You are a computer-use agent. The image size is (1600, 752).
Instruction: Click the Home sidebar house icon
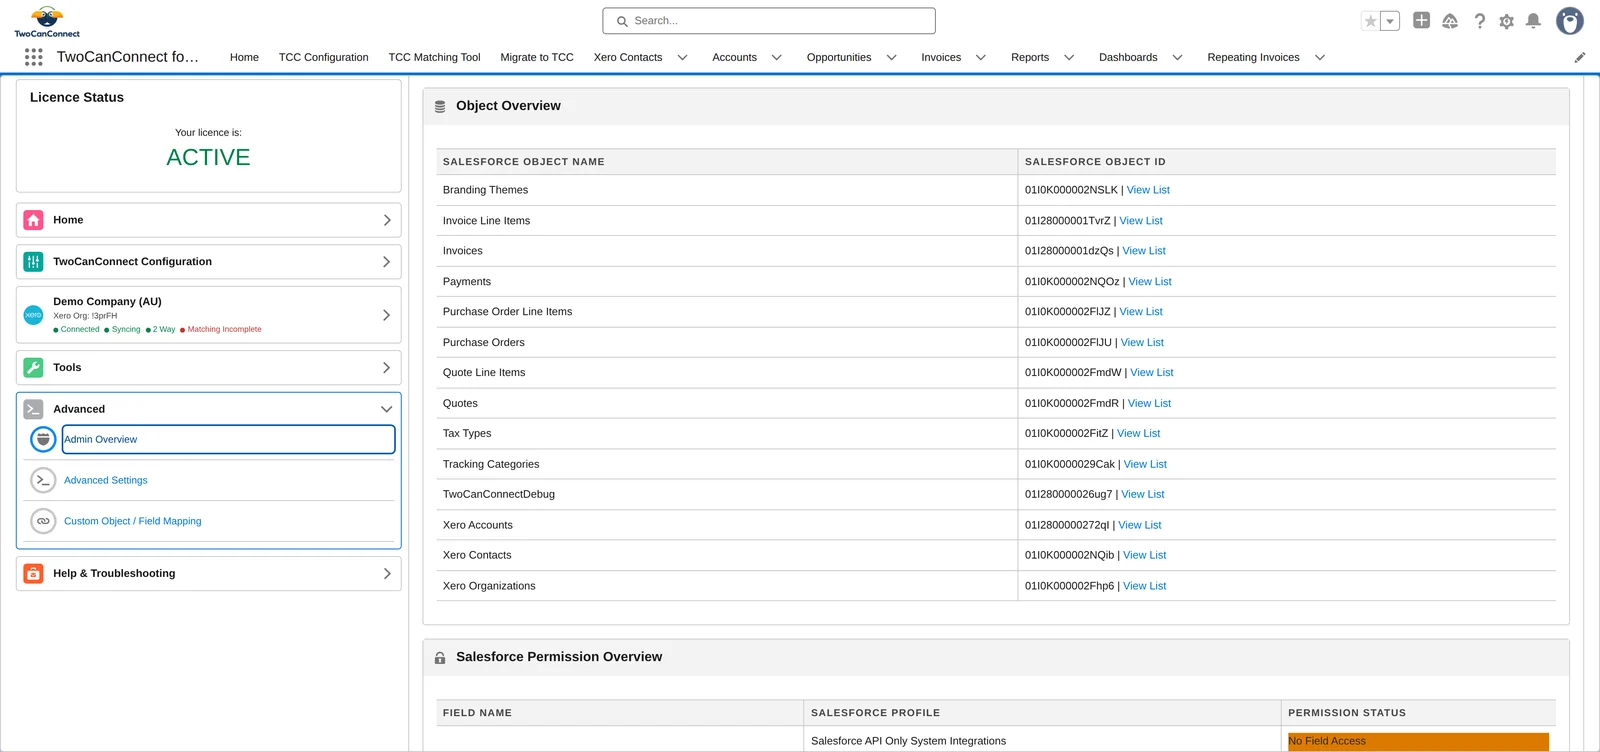point(33,220)
